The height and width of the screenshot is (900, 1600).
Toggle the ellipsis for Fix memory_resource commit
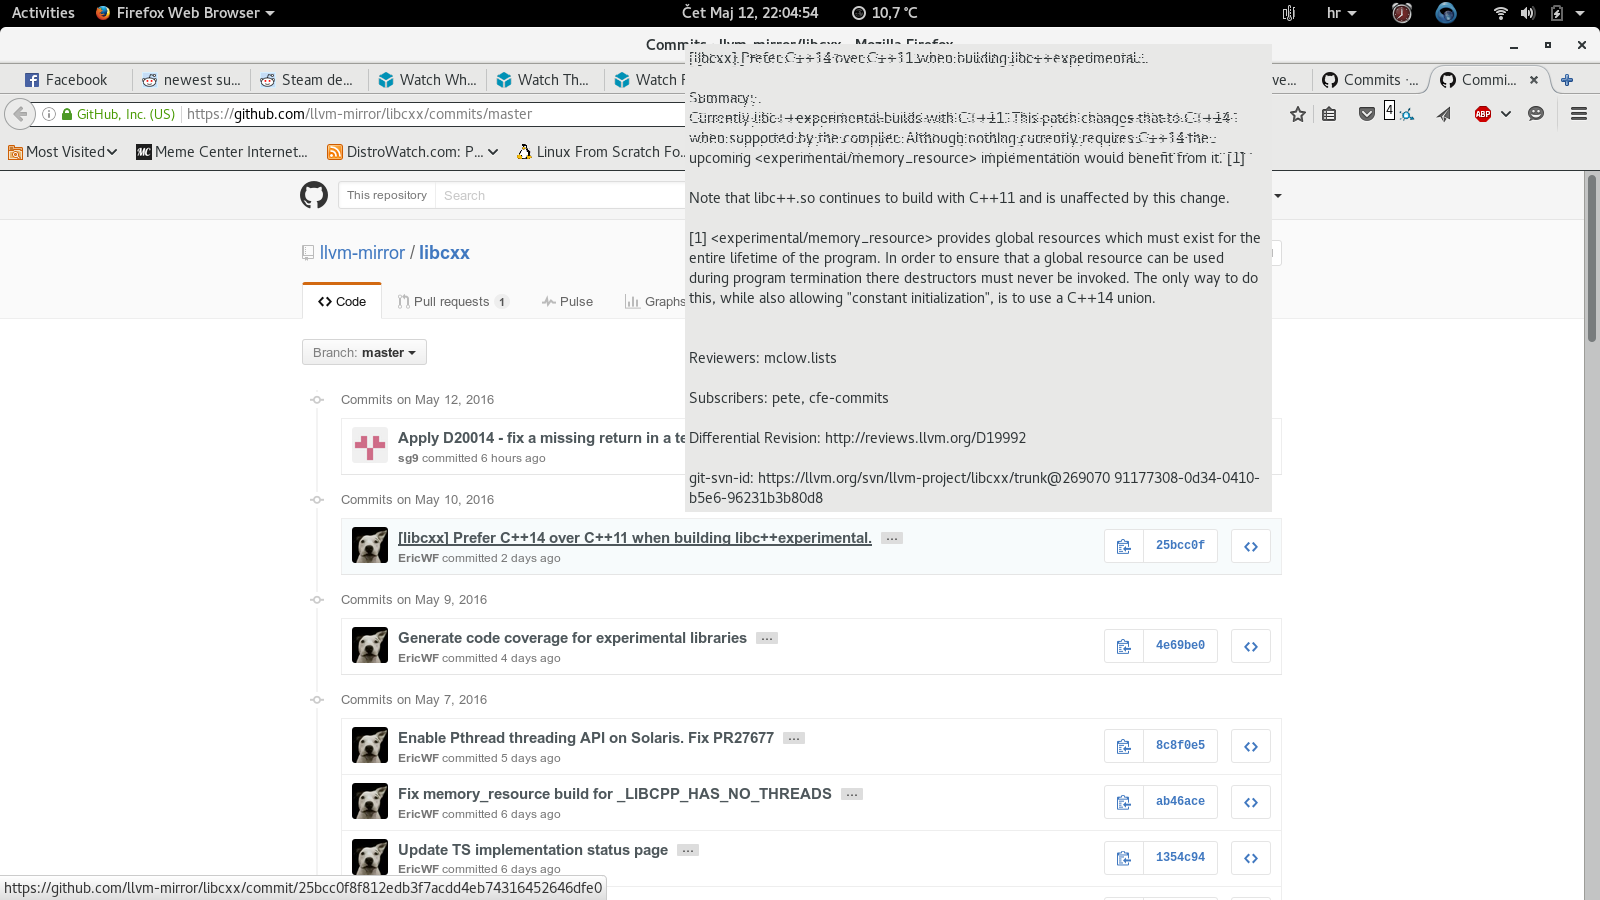pos(851,794)
